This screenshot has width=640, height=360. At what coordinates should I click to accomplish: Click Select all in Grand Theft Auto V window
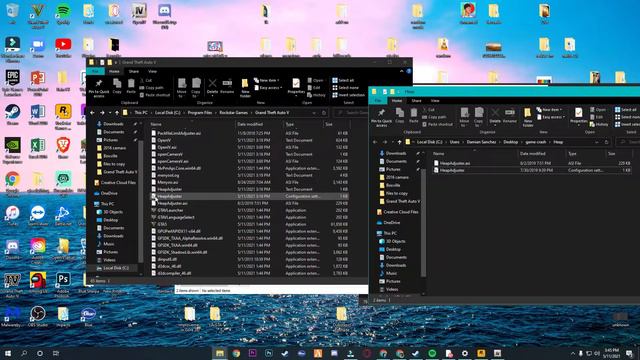(x=343, y=80)
